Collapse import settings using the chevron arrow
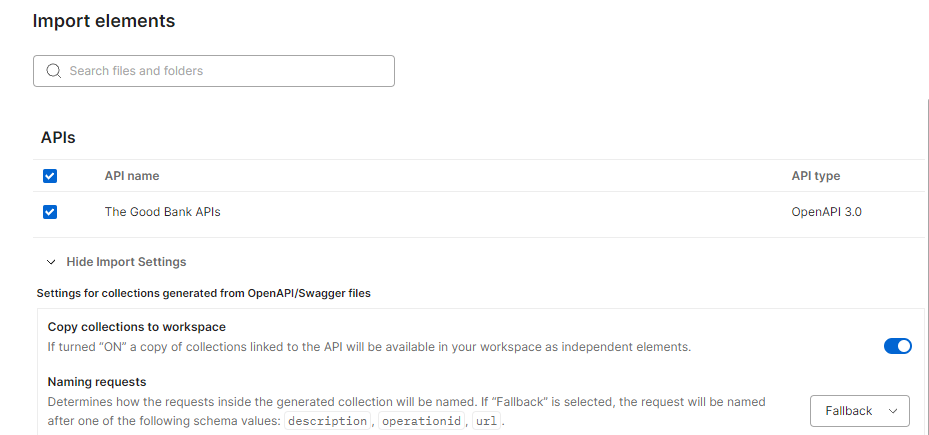 tap(51, 262)
